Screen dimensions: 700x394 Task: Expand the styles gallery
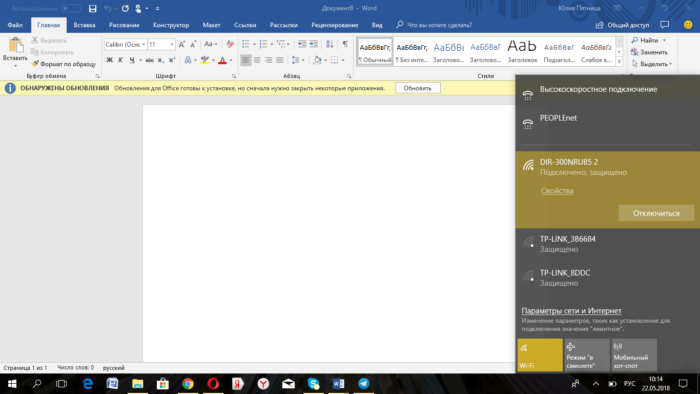(619, 62)
